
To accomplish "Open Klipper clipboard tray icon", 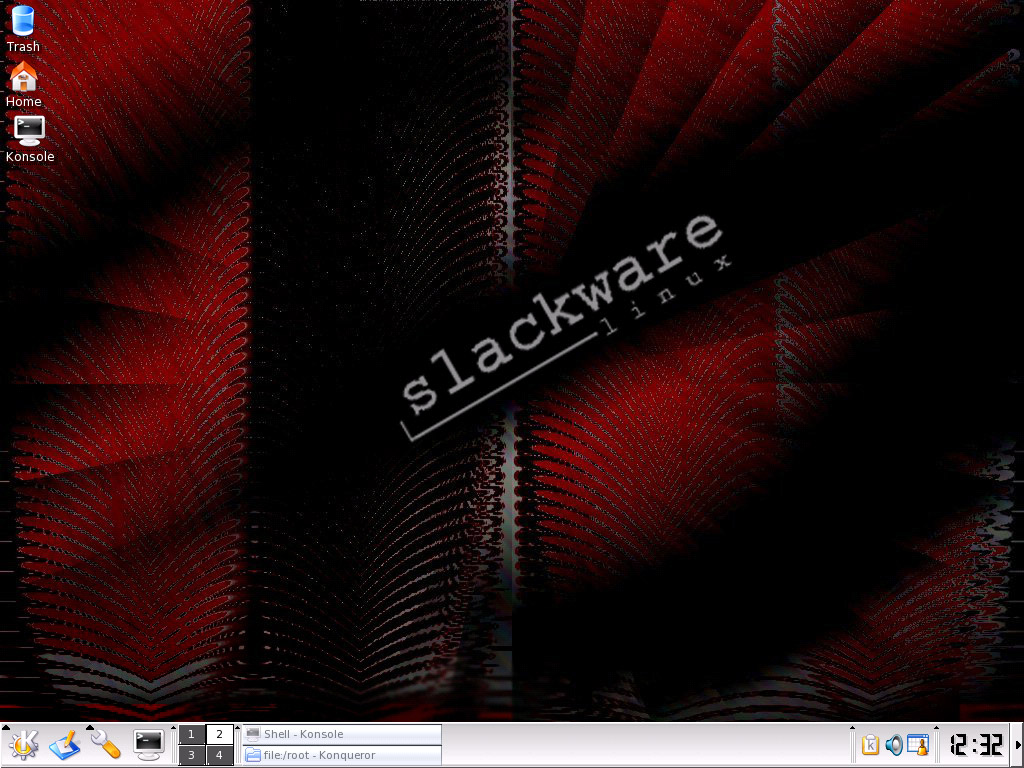I will click(871, 745).
